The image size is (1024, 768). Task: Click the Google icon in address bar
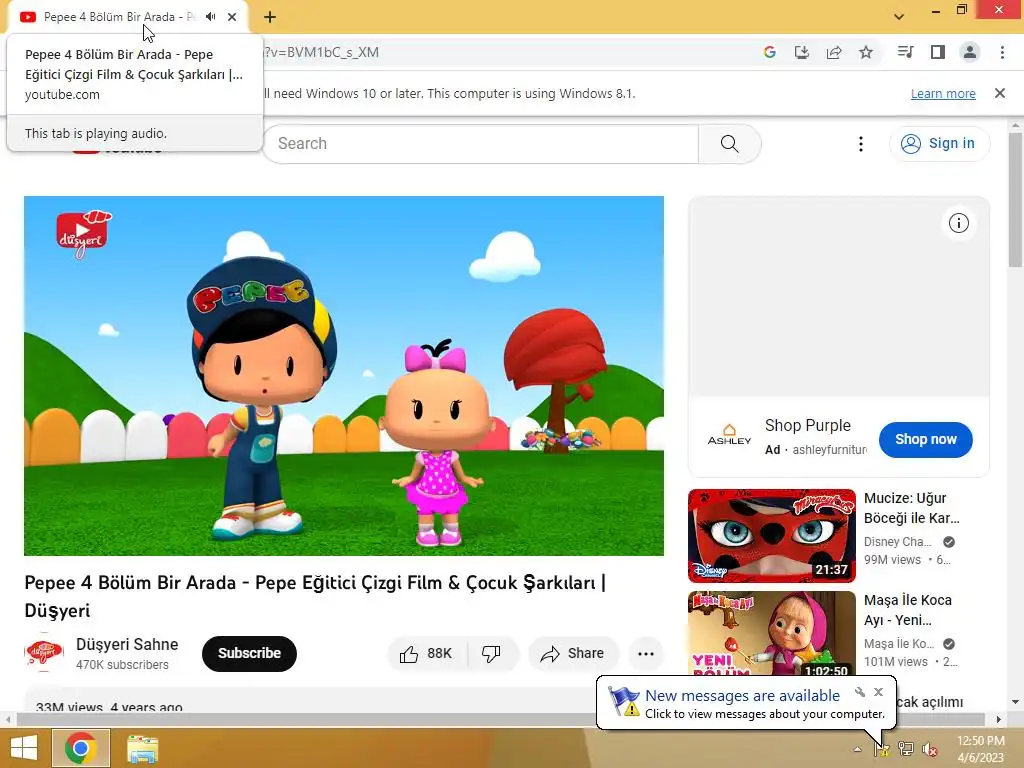769,52
